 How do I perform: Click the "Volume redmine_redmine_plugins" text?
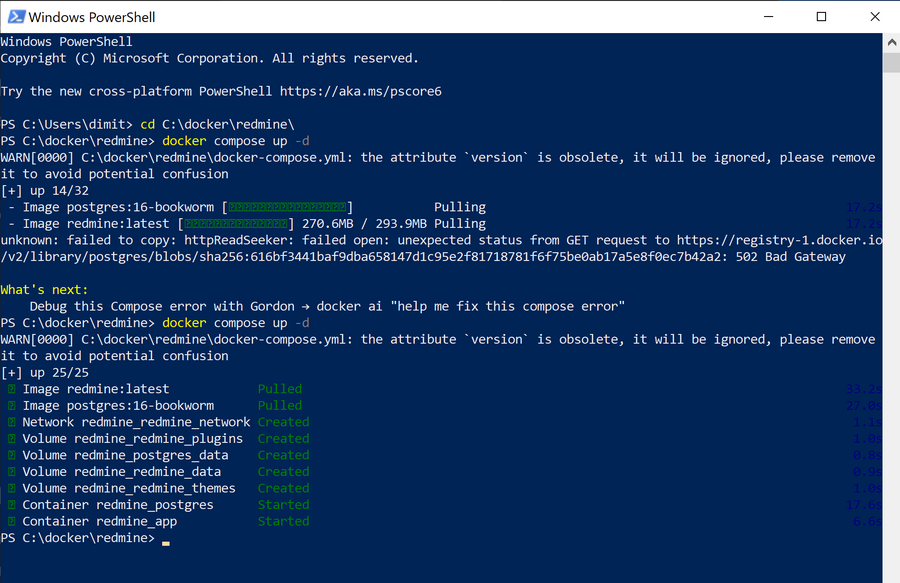[133, 439]
